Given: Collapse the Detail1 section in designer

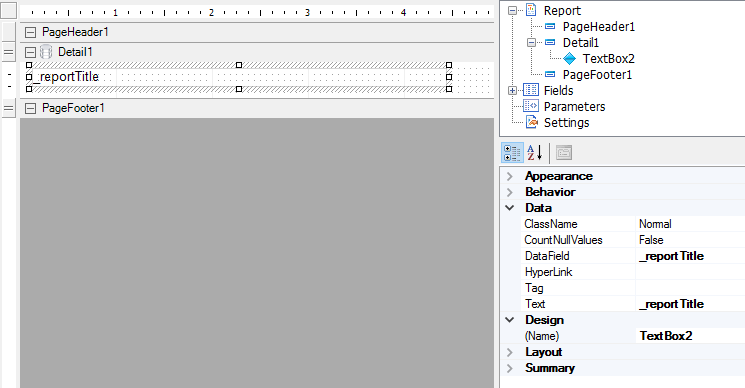Looking at the screenshot, I should 30,52.
